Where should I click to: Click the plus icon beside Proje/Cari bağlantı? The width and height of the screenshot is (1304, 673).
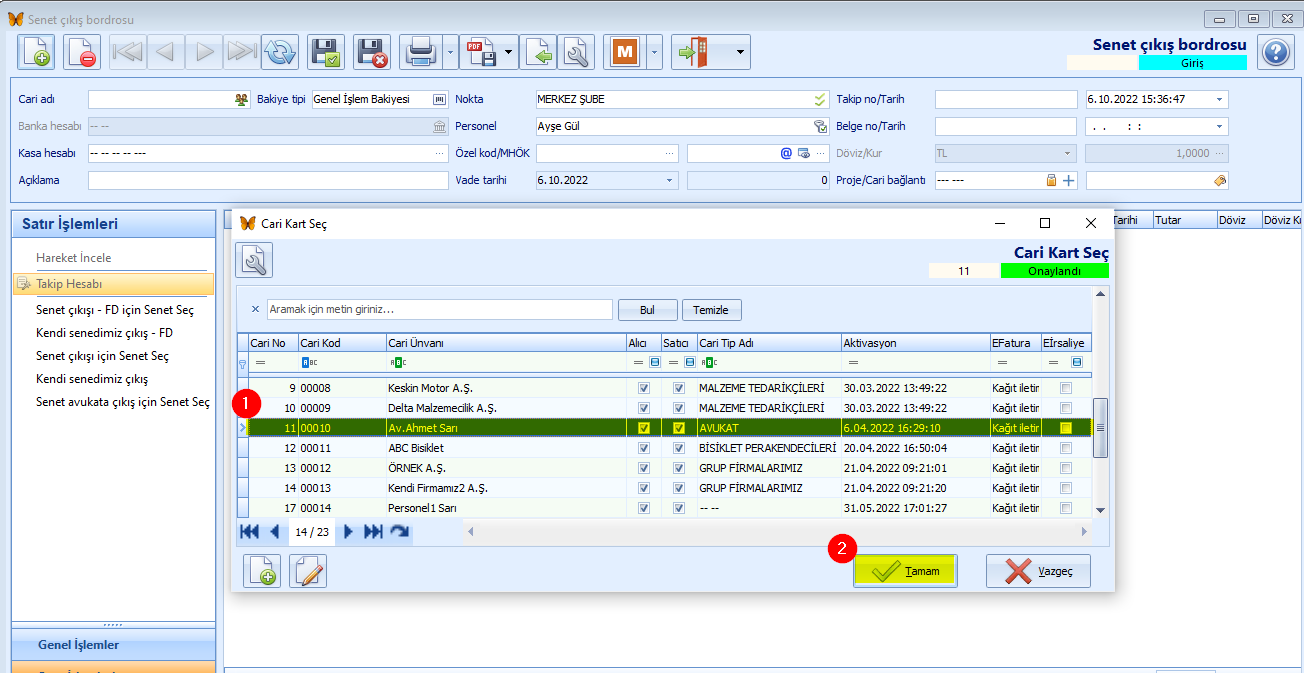(x=1068, y=180)
